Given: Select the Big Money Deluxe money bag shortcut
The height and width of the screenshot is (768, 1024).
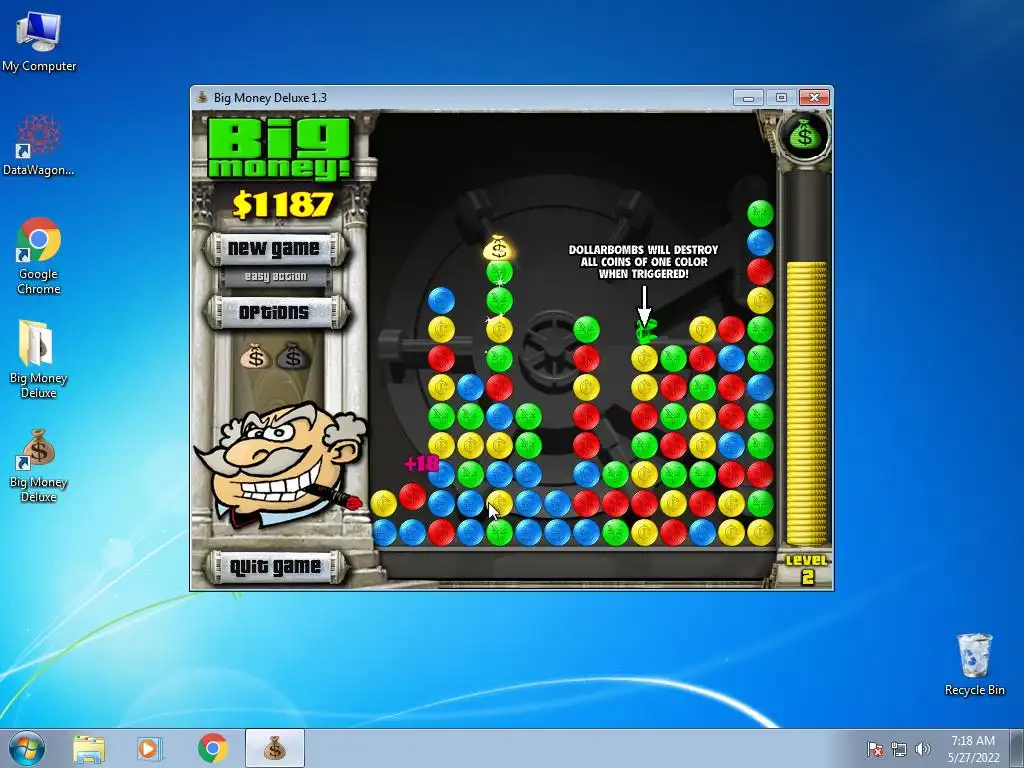Looking at the screenshot, I should [x=39, y=466].
